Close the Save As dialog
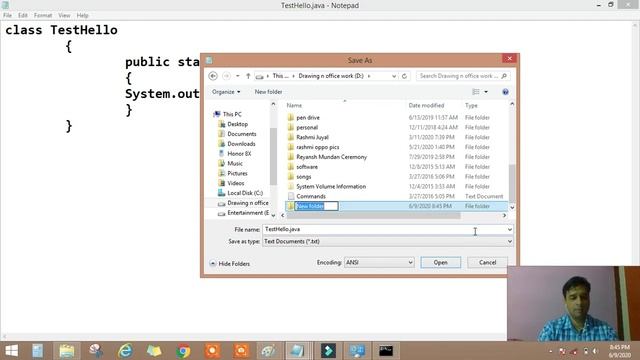Screen dimensions: 640x360 (509, 59)
